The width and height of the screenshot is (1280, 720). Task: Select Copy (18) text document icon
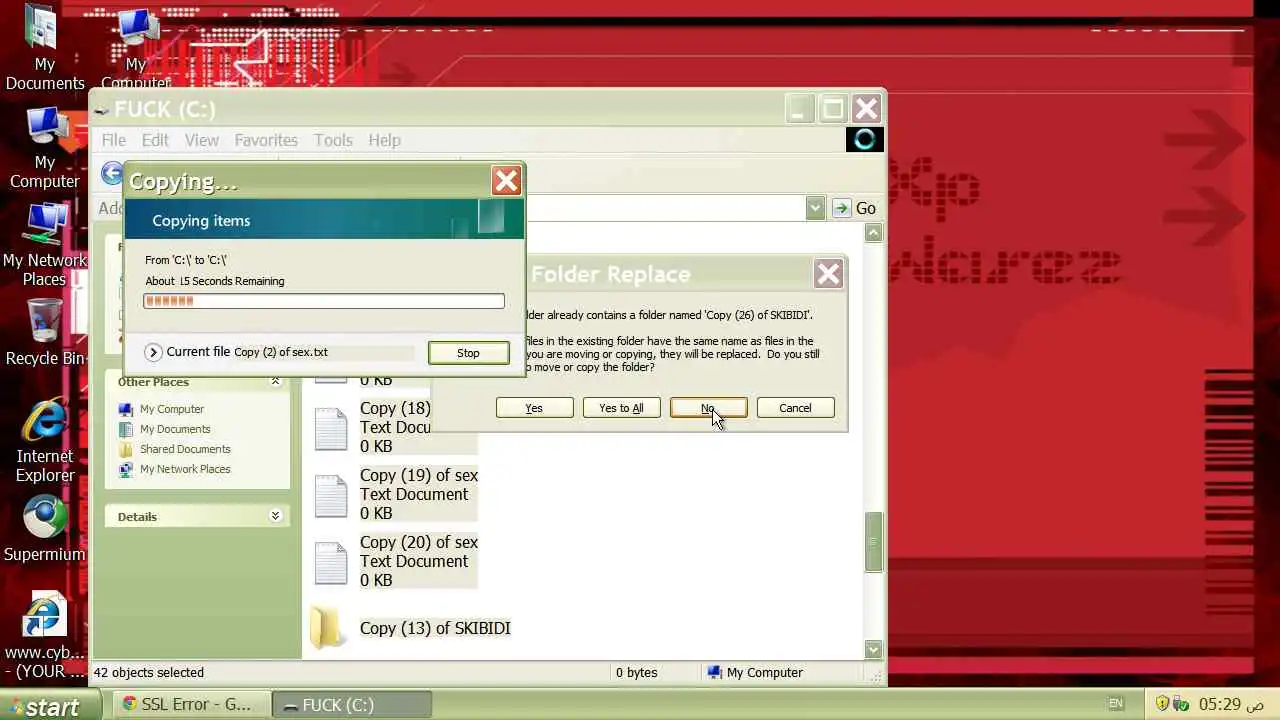click(331, 428)
